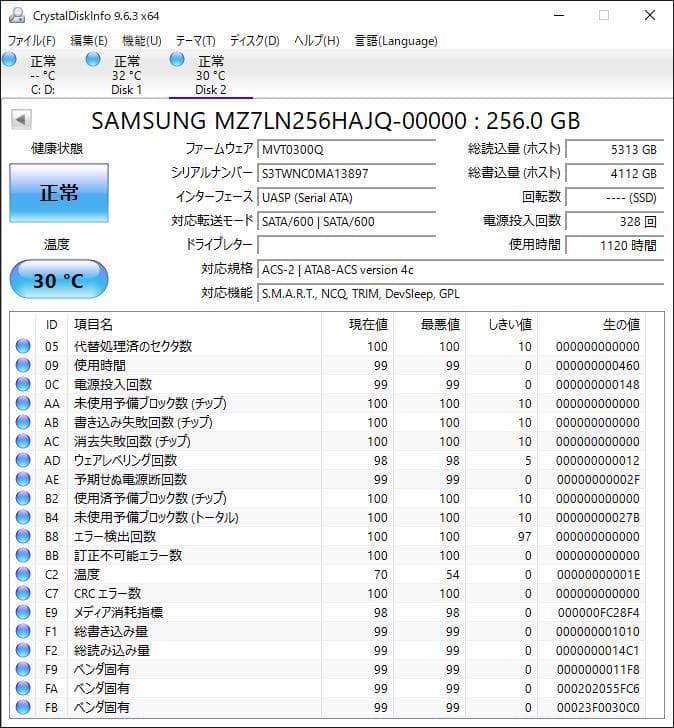Click the 生の値 column header
This screenshot has width=674, height=728.
[591, 325]
